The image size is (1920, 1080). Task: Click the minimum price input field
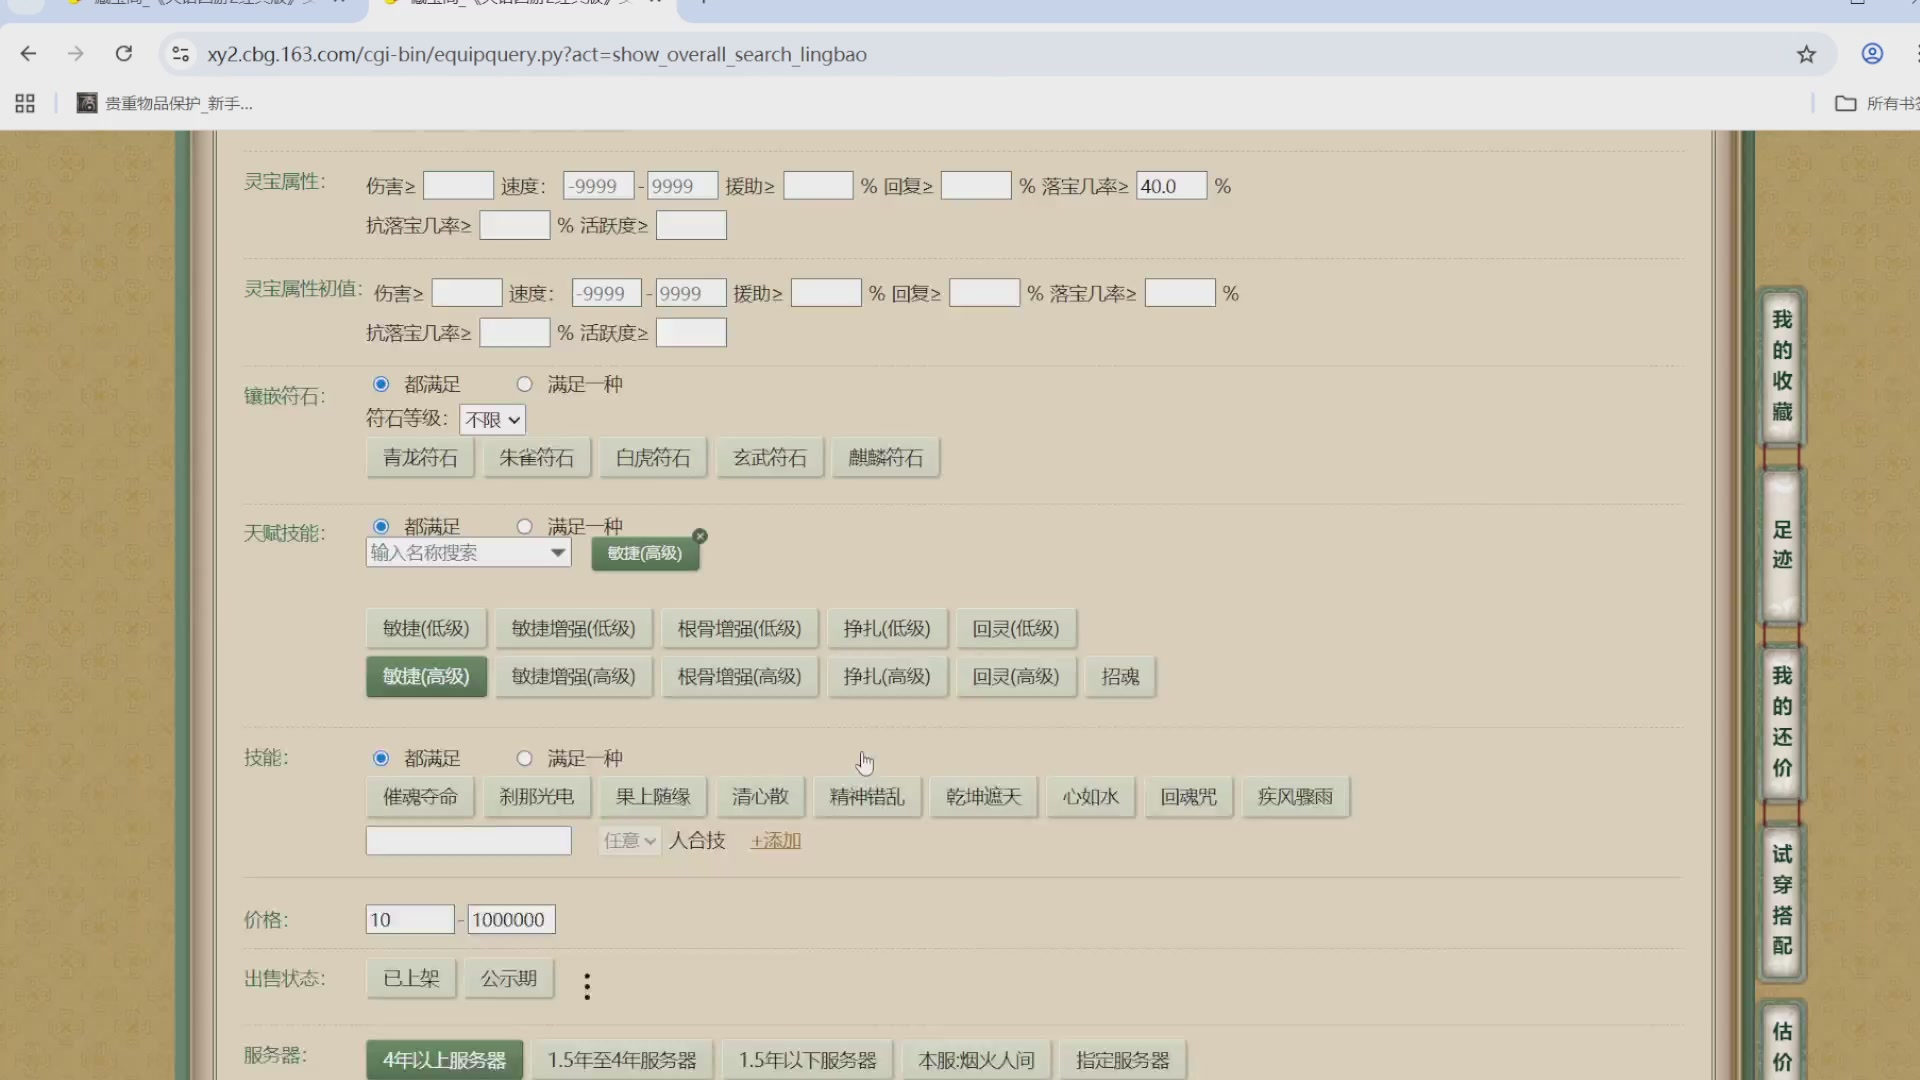(x=409, y=919)
